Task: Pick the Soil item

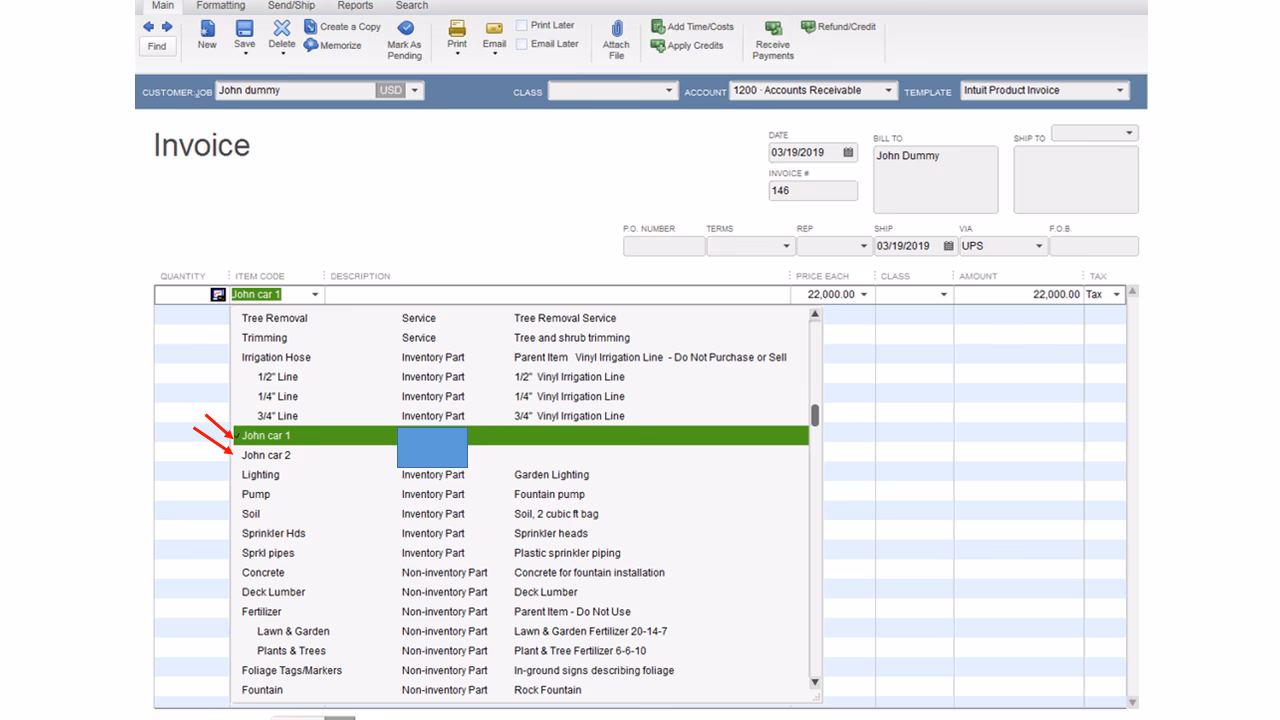Action: [x=520, y=514]
